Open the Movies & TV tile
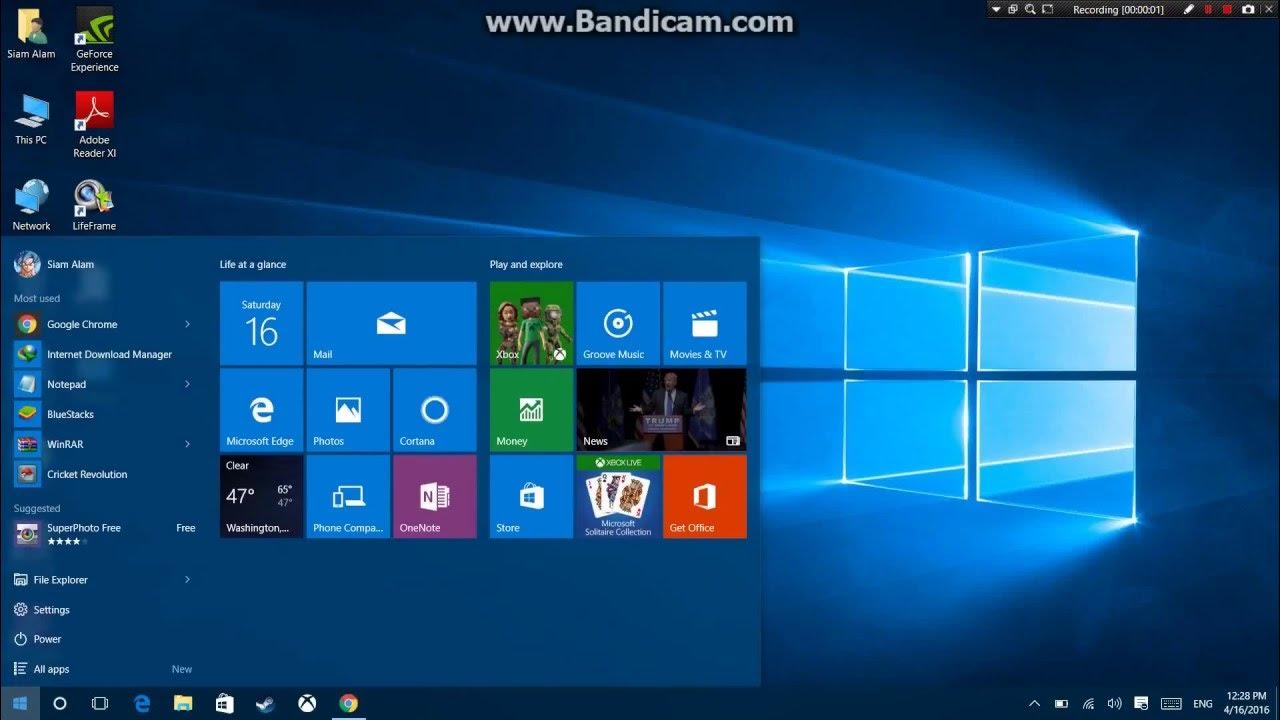Viewport: 1280px width, 720px height. 704,323
